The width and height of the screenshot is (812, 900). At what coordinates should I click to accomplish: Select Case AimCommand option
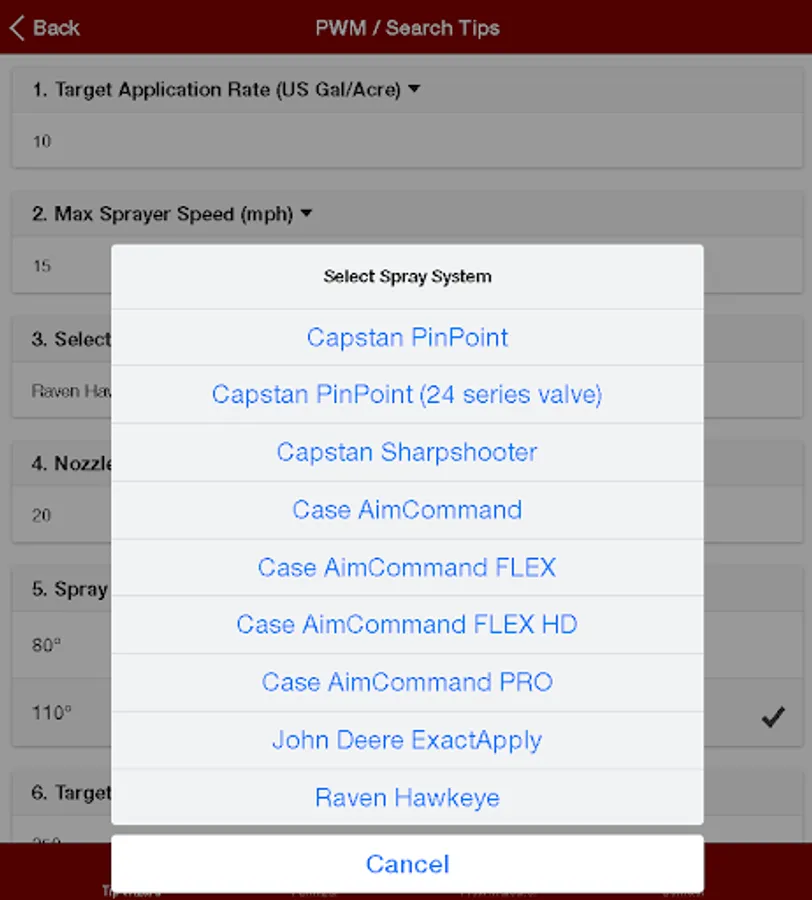click(407, 510)
